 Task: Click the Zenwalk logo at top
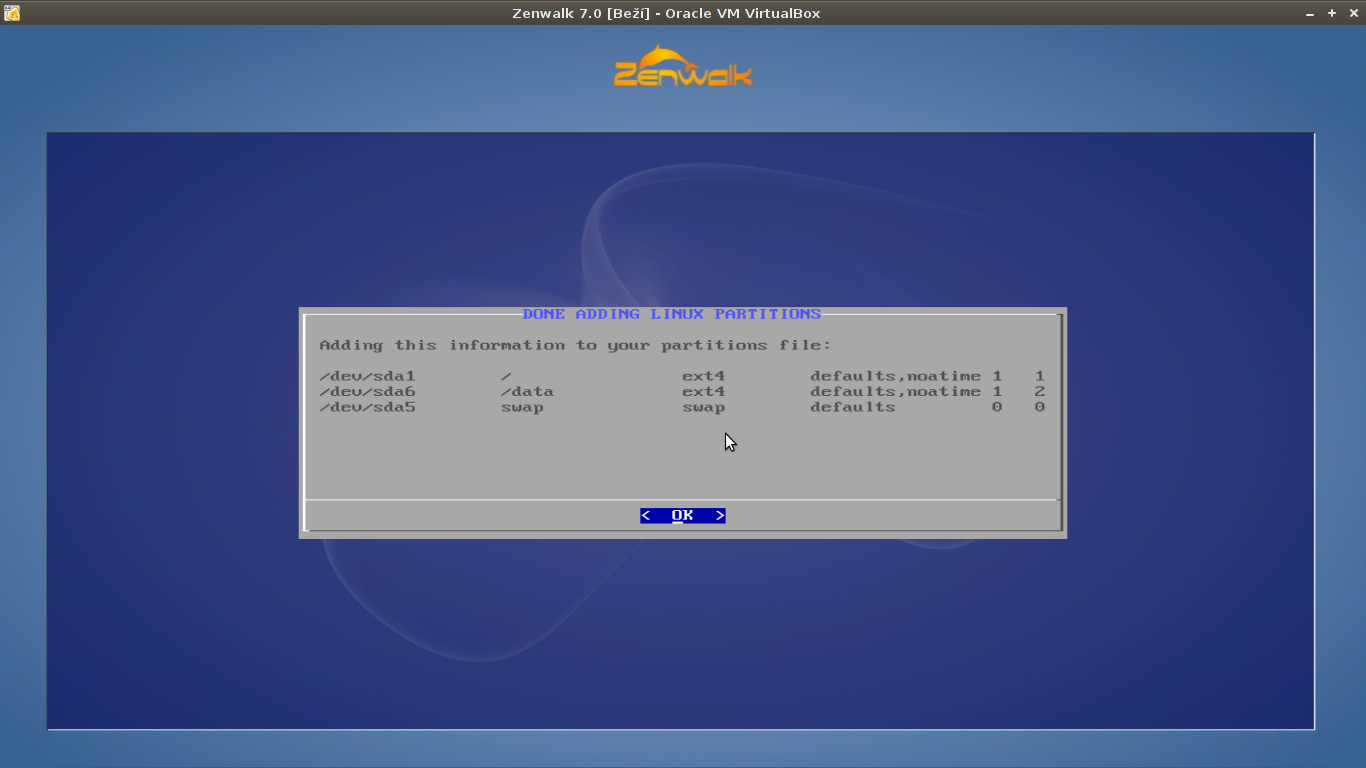(683, 66)
